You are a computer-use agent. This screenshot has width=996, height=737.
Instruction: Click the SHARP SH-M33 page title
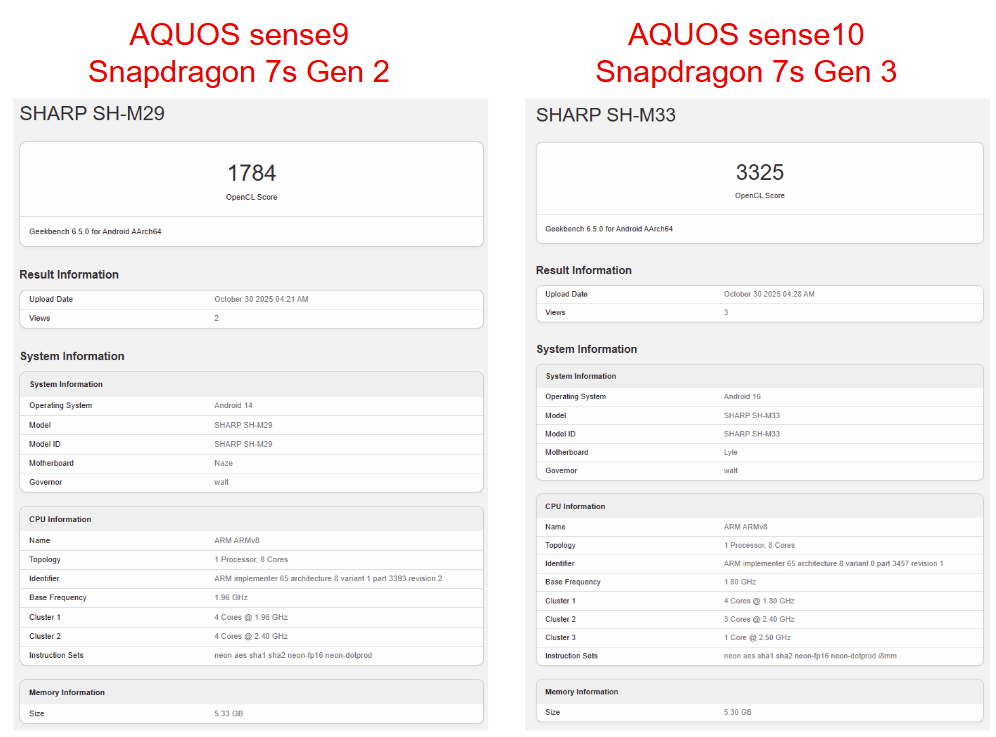tap(606, 115)
